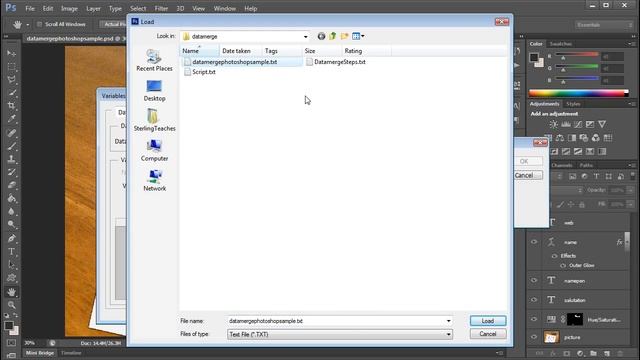Pick a color from the color spectrum ramp
This screenshot has height=360, width=640.
tap(579, 93)
